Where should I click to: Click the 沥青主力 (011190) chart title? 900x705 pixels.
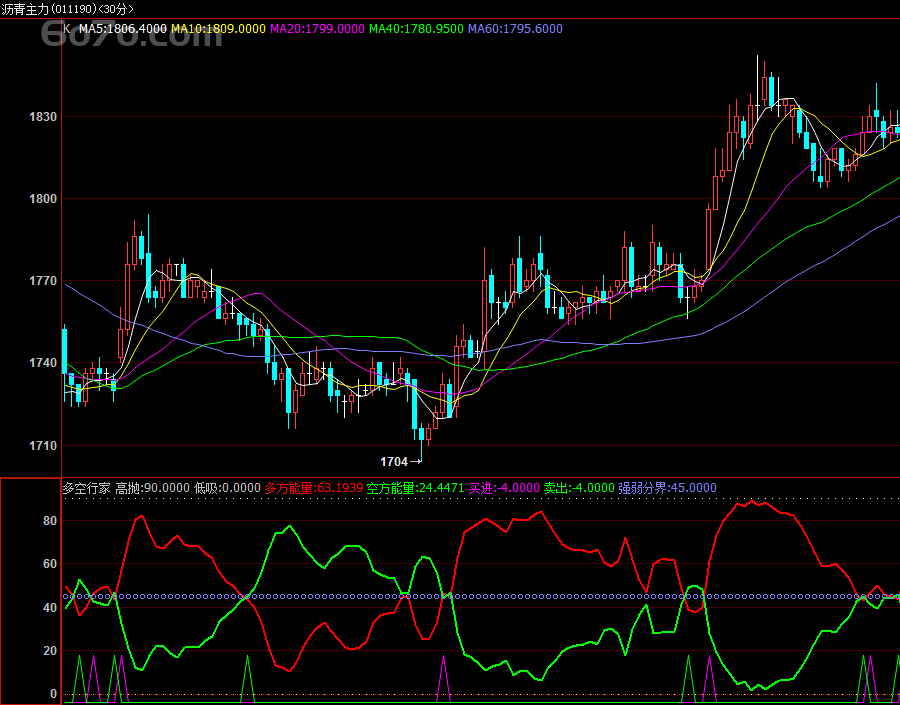pyautogui.click(x=67, y=8)
